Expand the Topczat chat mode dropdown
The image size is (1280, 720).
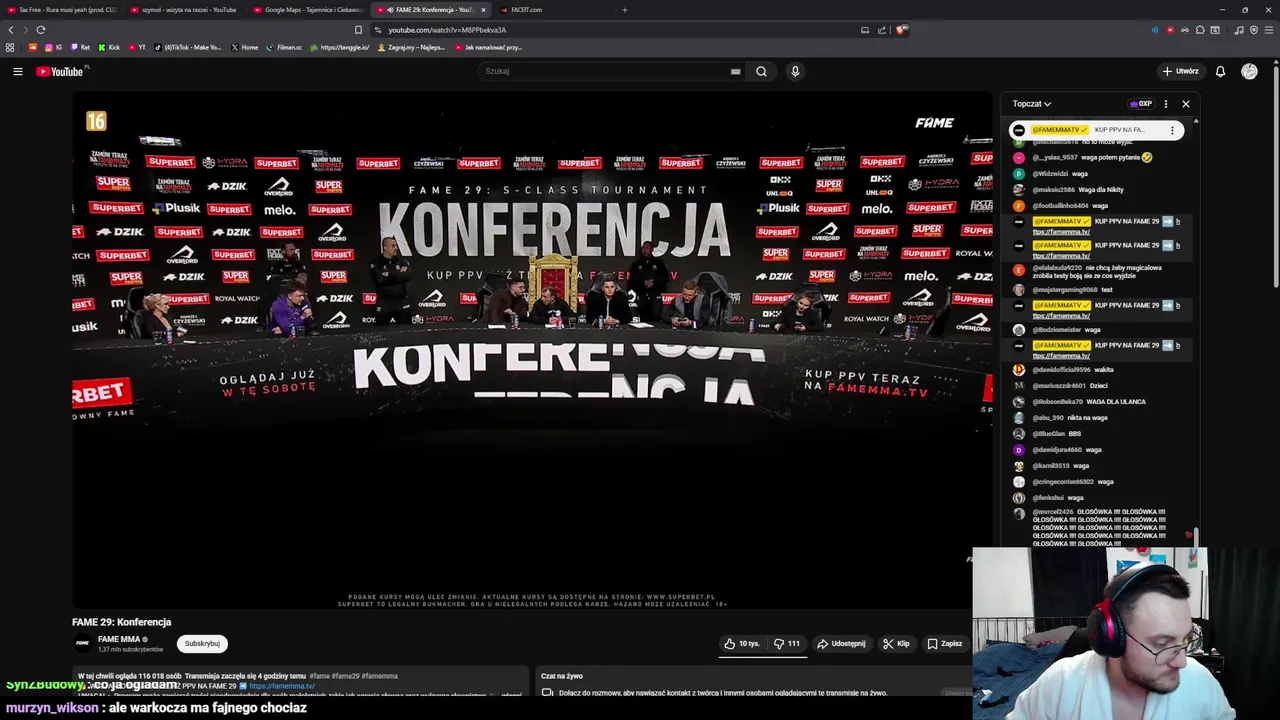1031,104
